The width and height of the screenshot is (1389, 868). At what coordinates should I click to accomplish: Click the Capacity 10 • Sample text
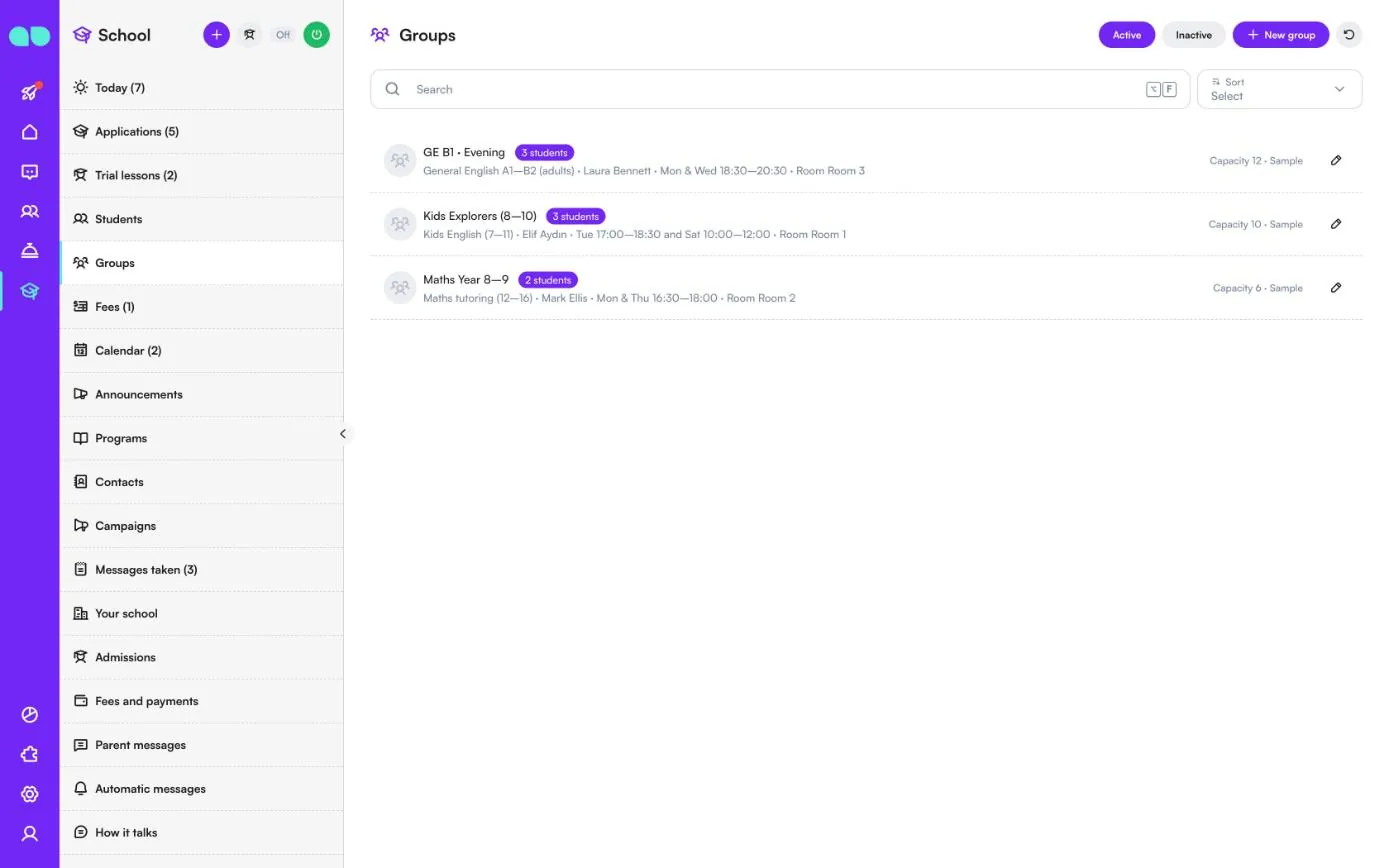(1255, 224)
